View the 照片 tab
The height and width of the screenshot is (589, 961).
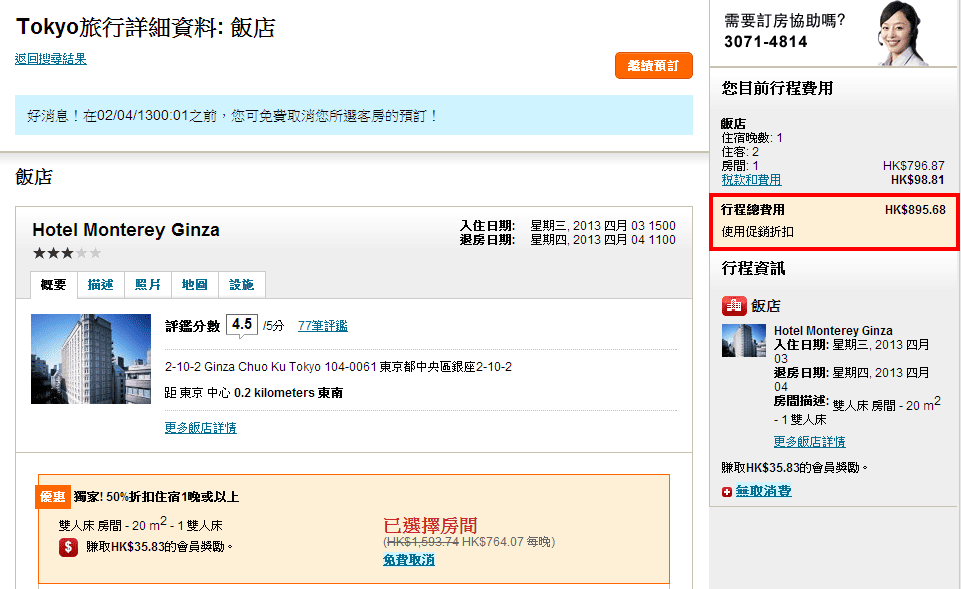pos(148,285)
